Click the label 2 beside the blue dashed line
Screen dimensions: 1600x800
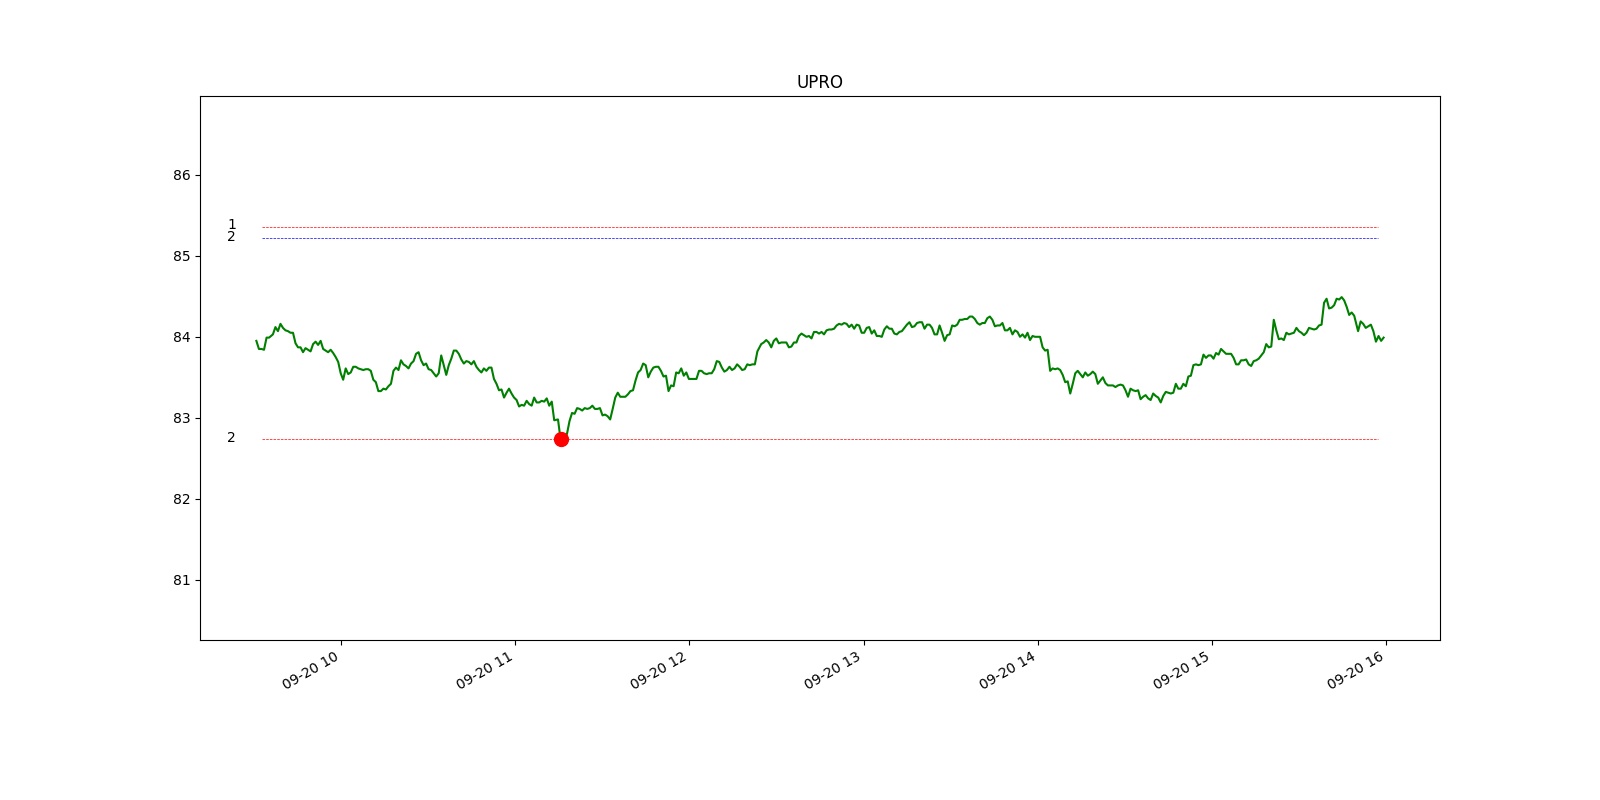231,237
